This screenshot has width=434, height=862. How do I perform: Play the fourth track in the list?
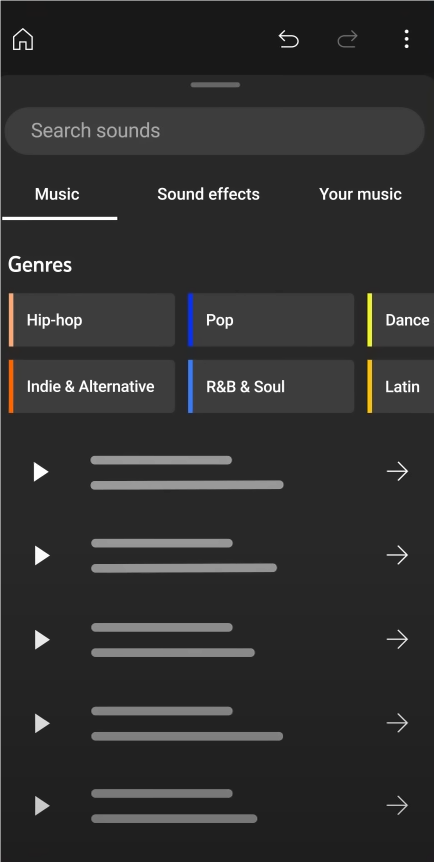click(42, 723)
